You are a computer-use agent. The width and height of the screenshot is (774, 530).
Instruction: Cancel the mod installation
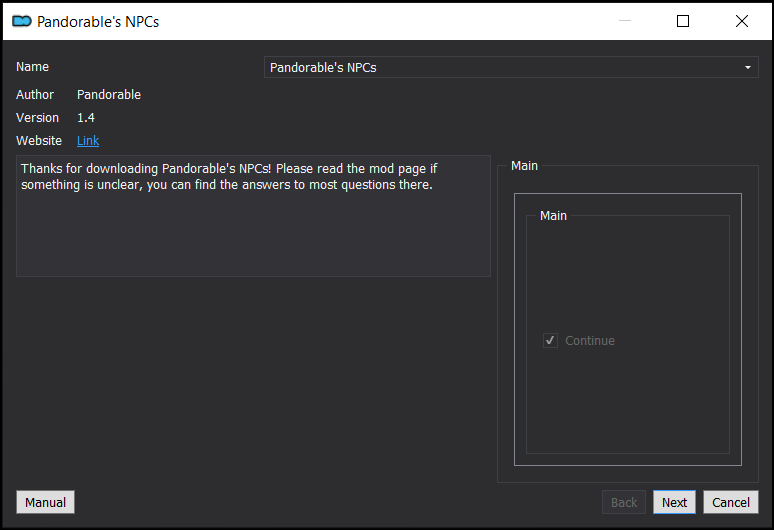coord(731,502)
